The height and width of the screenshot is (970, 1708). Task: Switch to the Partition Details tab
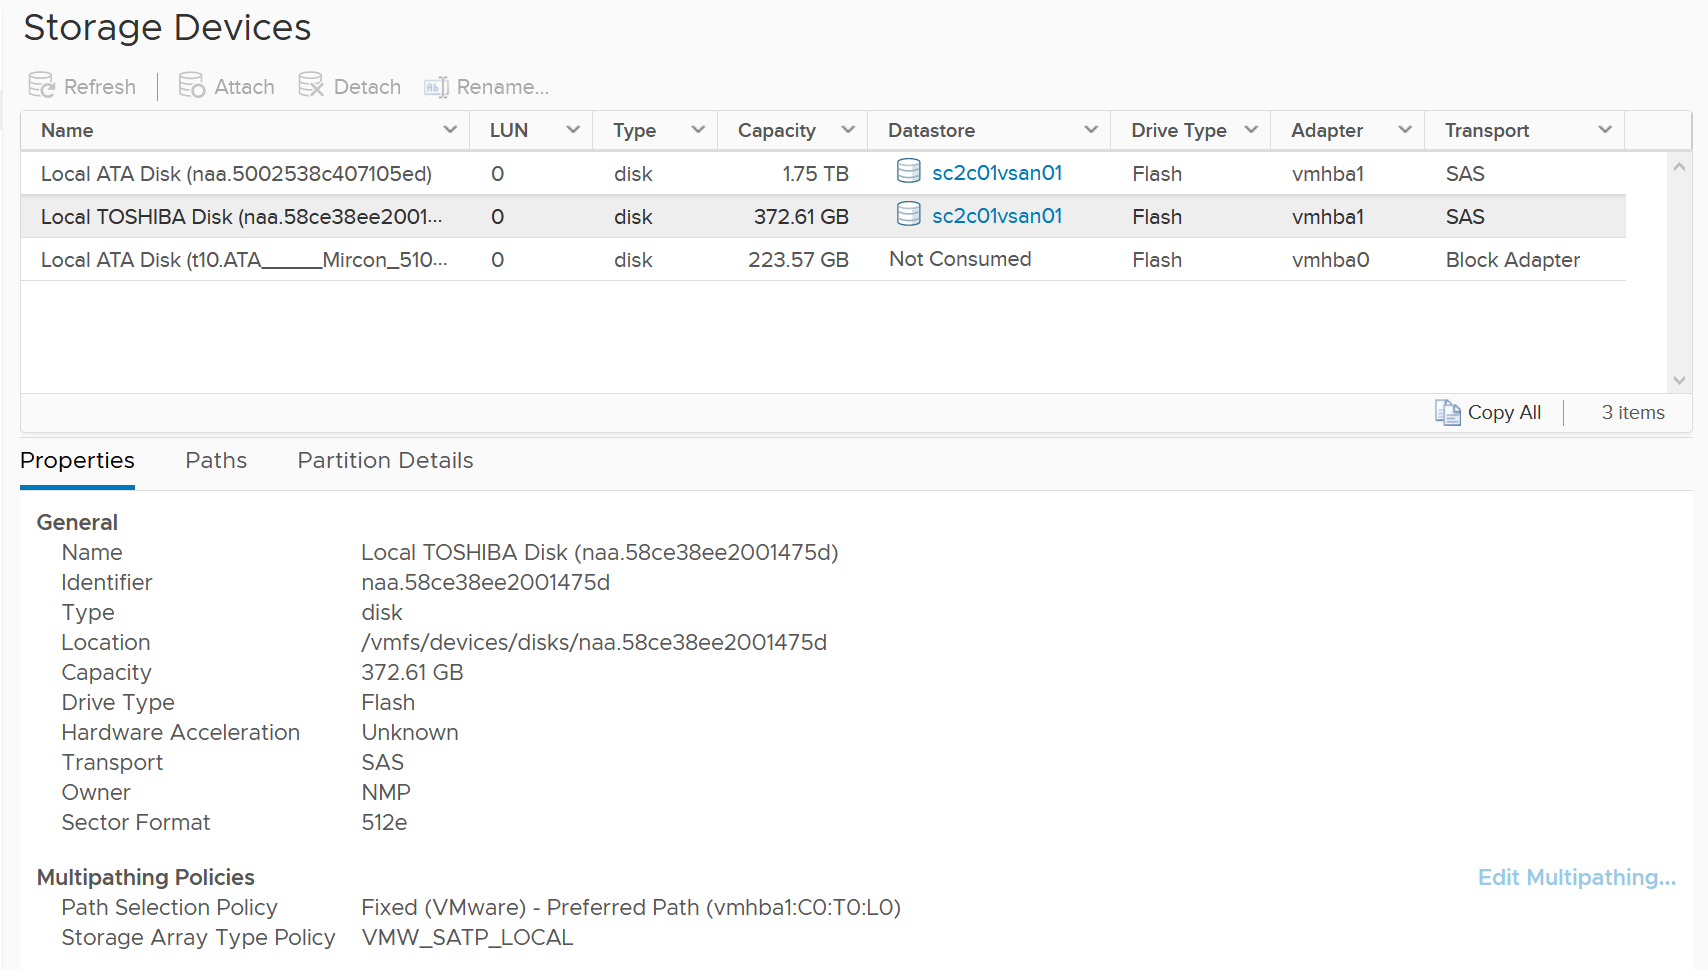pyautogui.click(x=385, y=461)
